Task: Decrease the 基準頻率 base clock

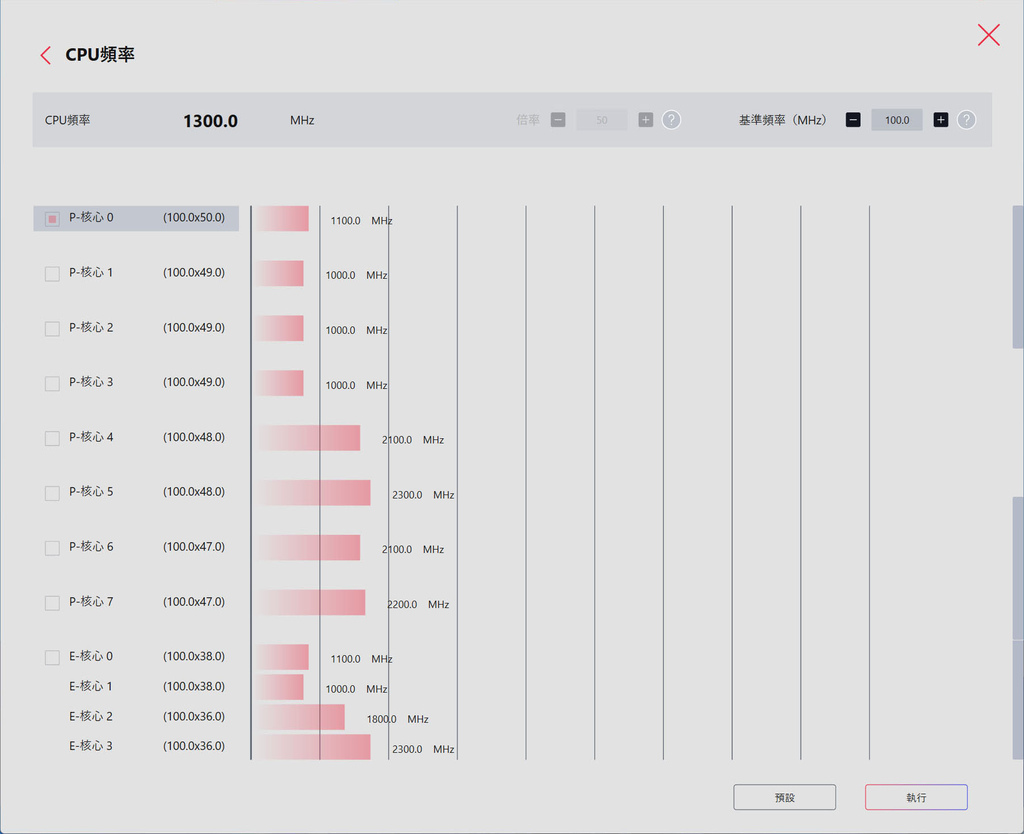Action: 853,120
